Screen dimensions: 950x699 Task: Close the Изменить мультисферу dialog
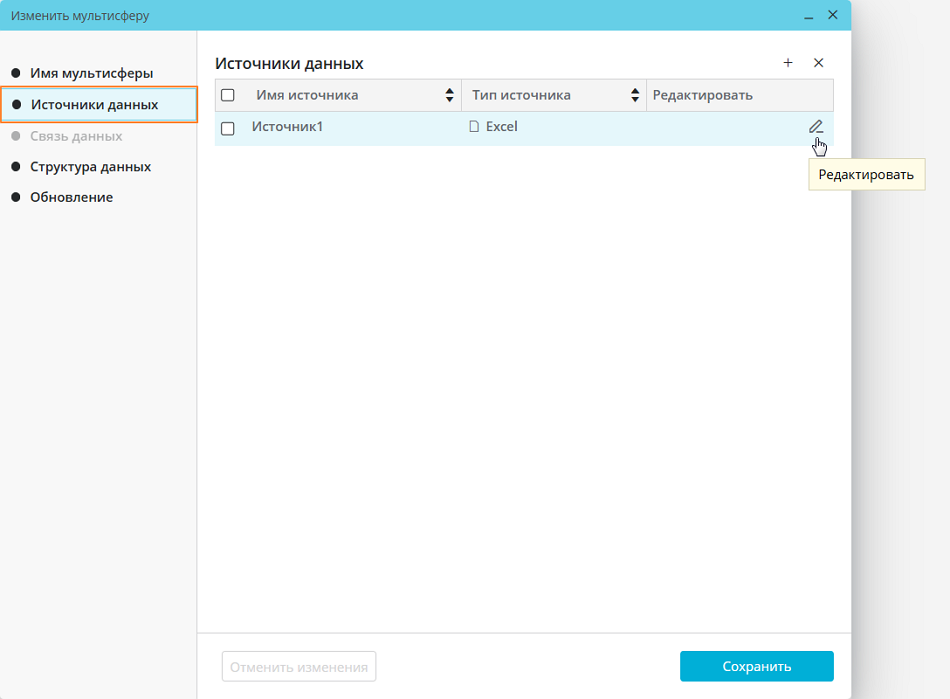click(x=833, y=15)
